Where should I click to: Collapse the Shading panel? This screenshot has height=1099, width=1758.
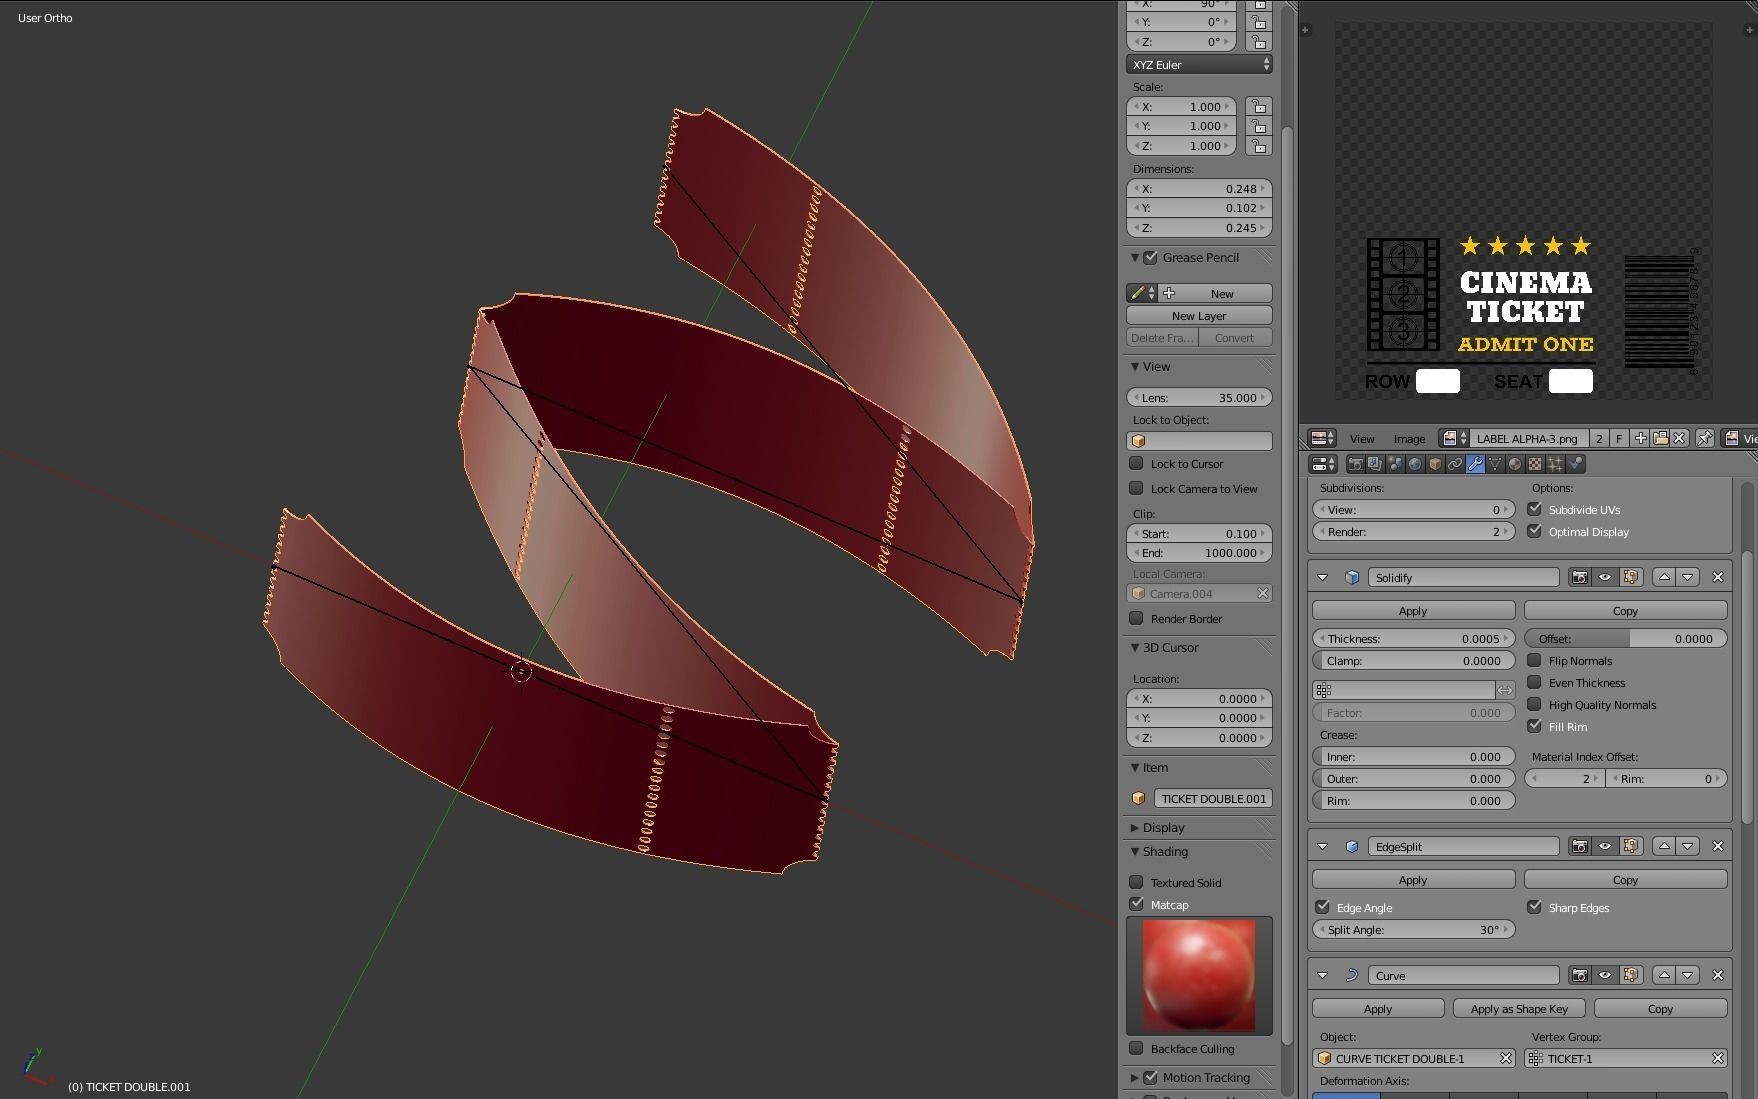click(x=1135, y=852)
